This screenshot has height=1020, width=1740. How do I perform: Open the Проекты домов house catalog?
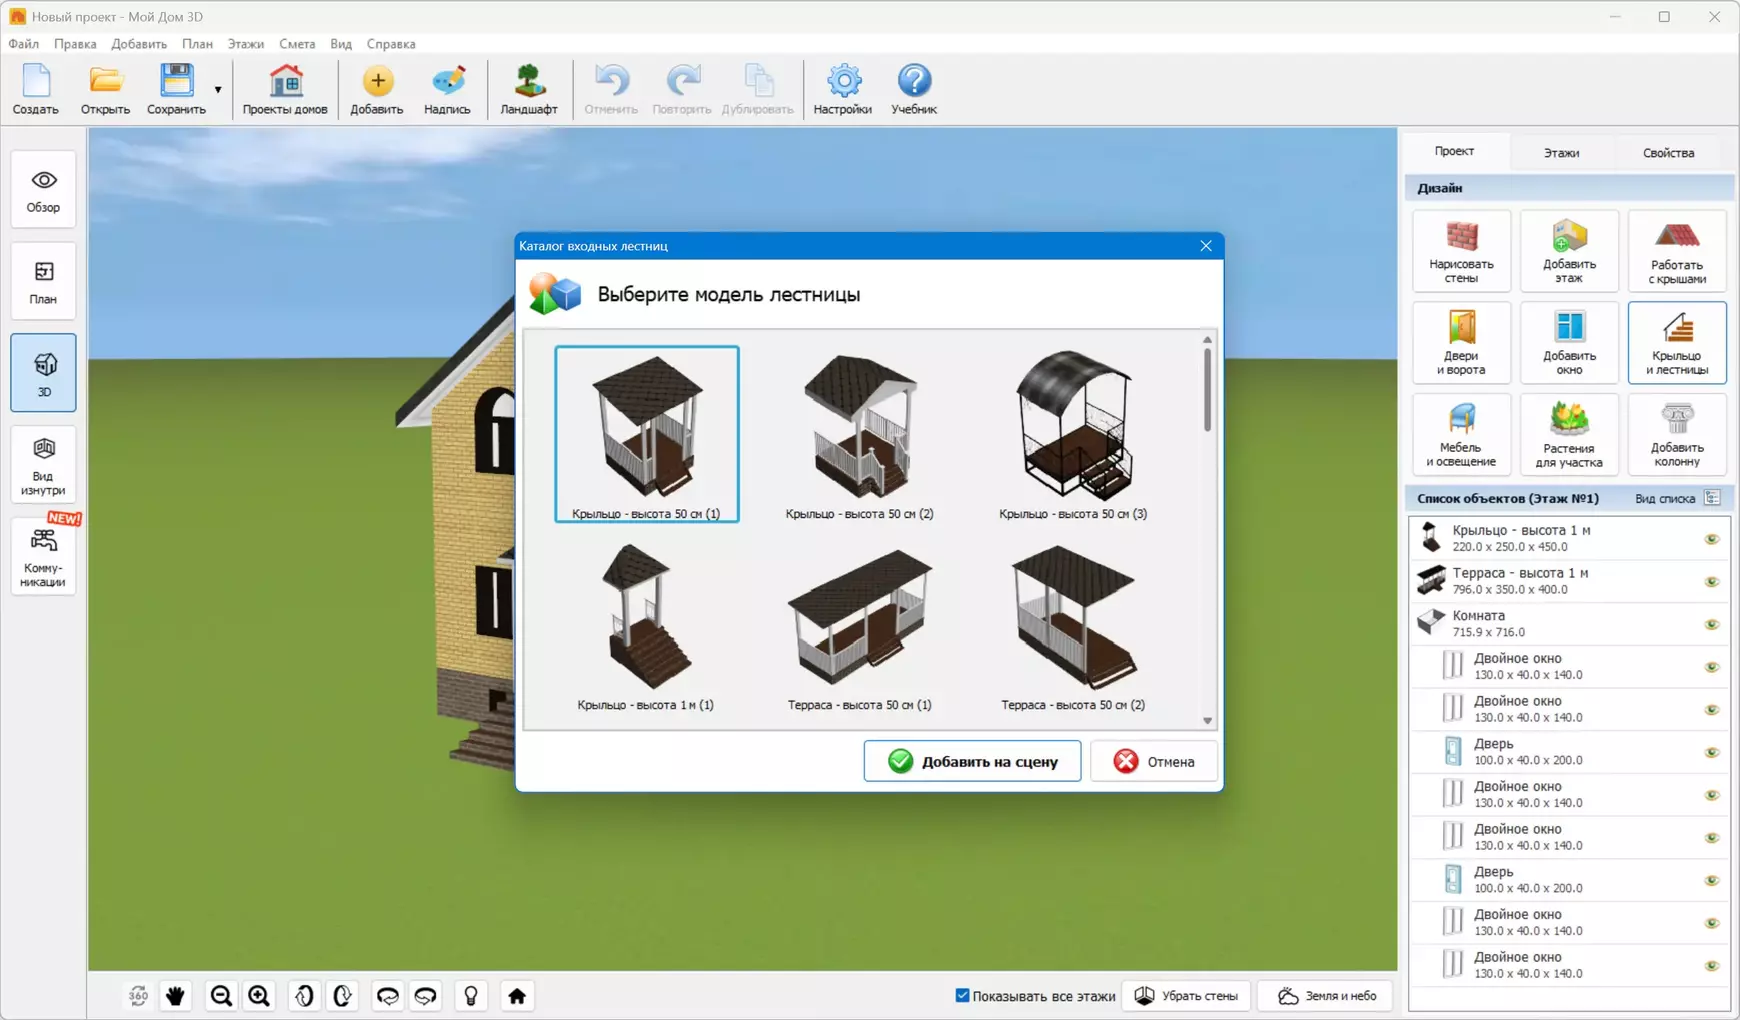(285, 89)
